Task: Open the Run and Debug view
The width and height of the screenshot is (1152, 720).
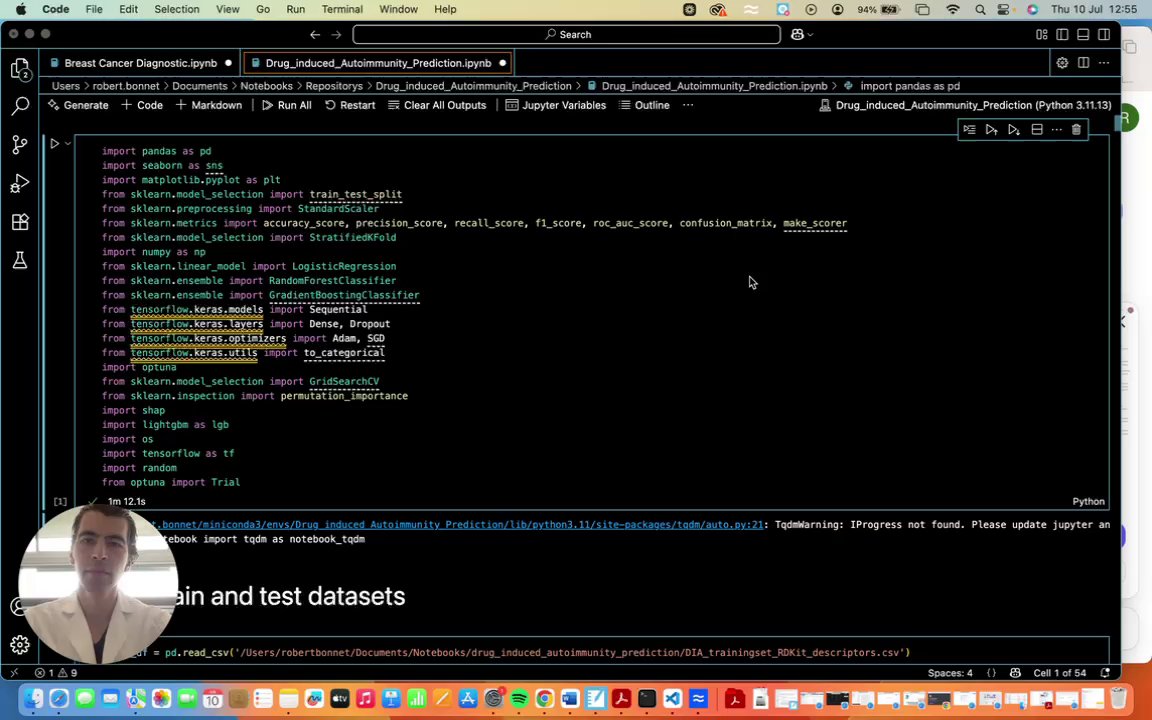Action: [20, 184]
